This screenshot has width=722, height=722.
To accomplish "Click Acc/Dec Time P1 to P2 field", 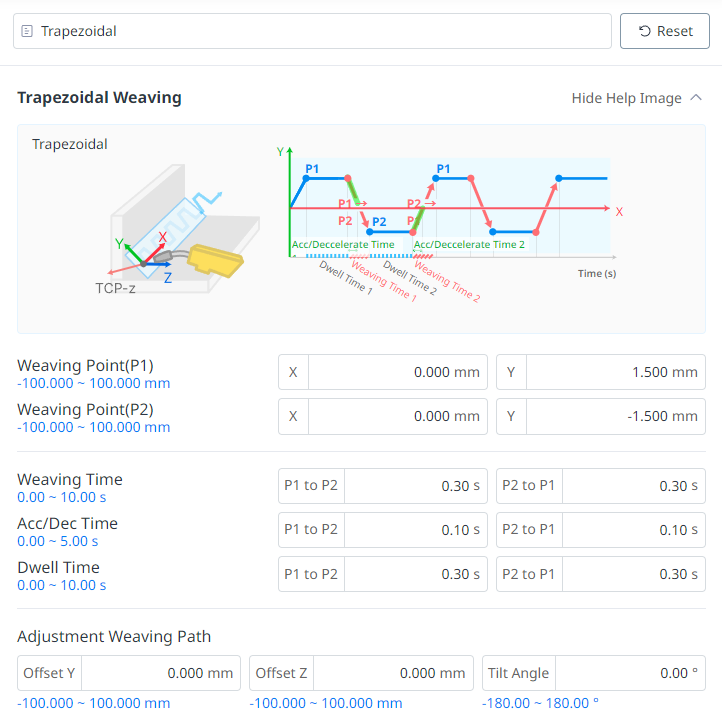I will tap(415, 530).
